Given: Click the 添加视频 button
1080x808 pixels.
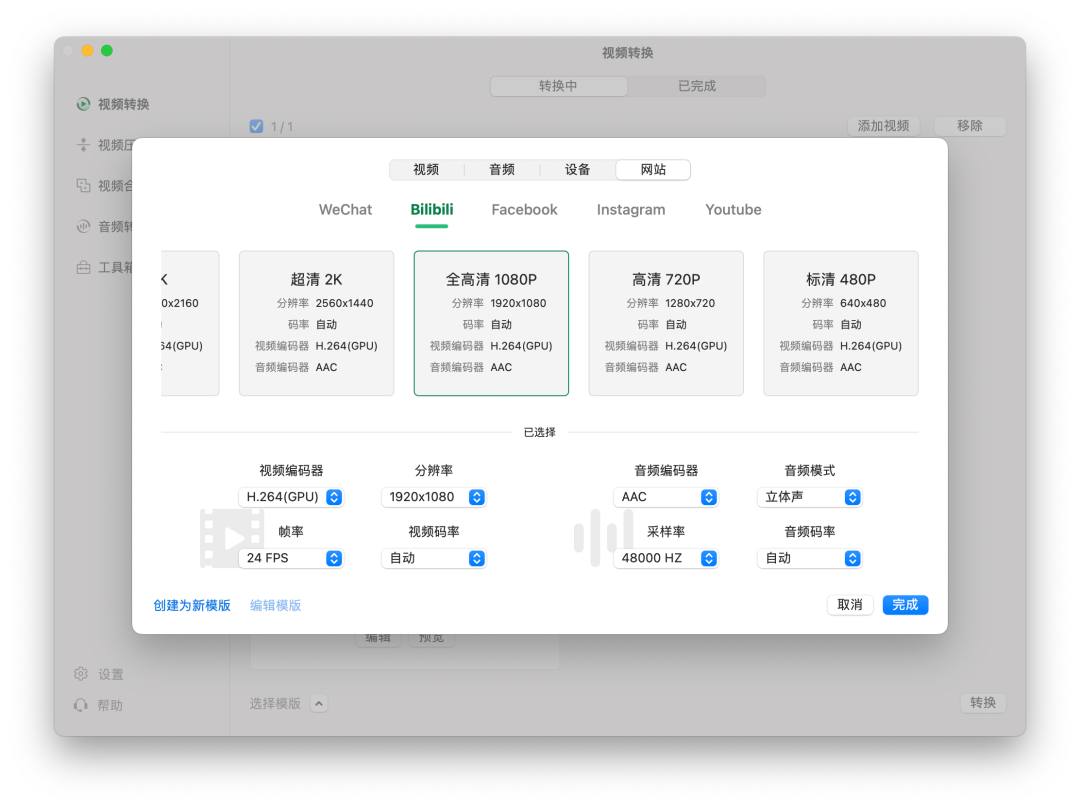Looking at the screenshot, I should coord(884,126).
